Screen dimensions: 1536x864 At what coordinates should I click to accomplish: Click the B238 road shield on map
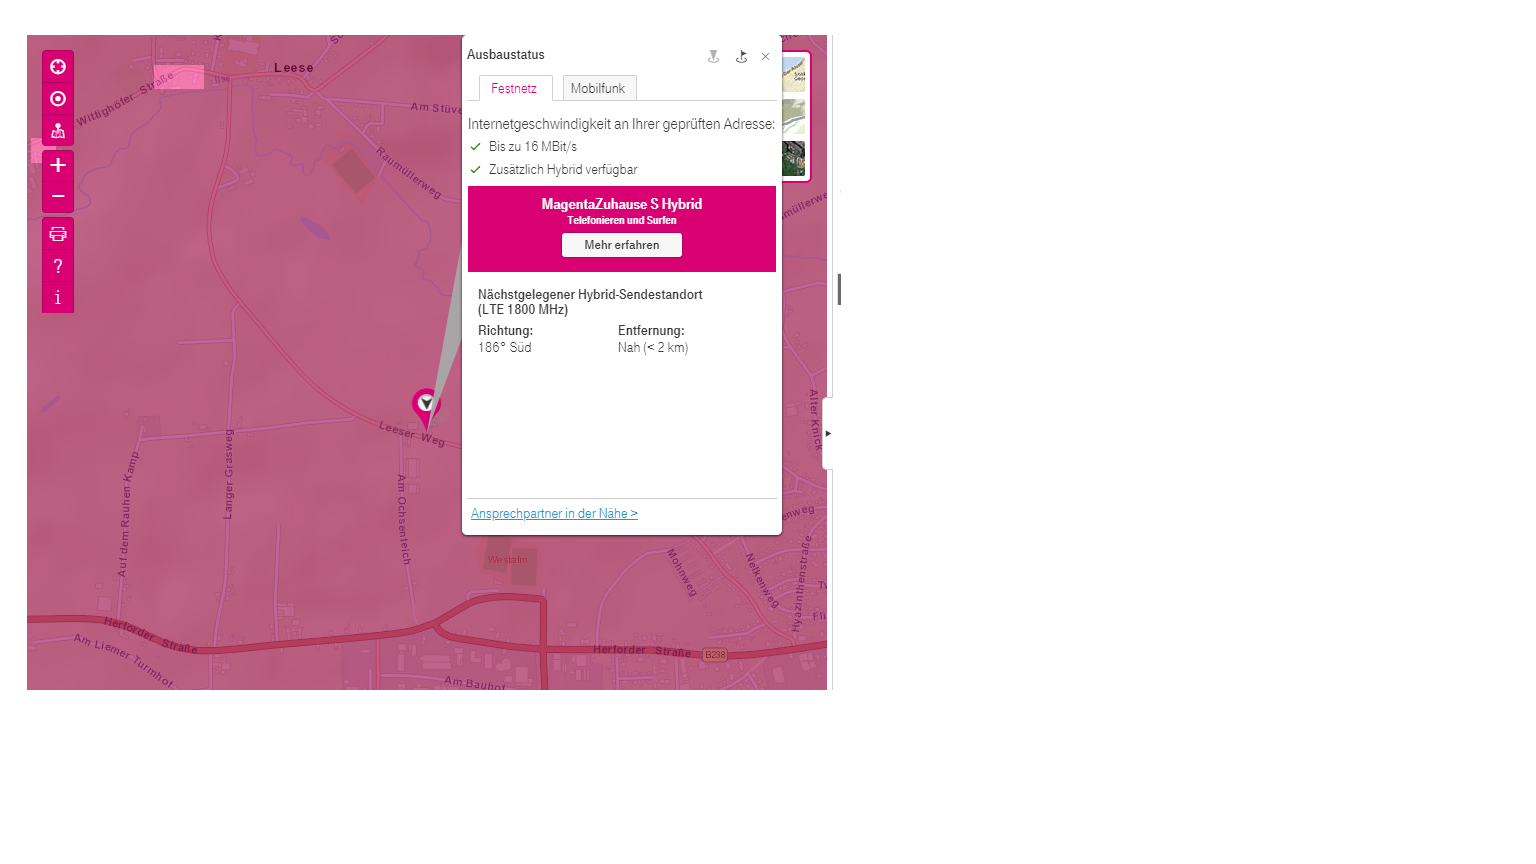[715, 655]
